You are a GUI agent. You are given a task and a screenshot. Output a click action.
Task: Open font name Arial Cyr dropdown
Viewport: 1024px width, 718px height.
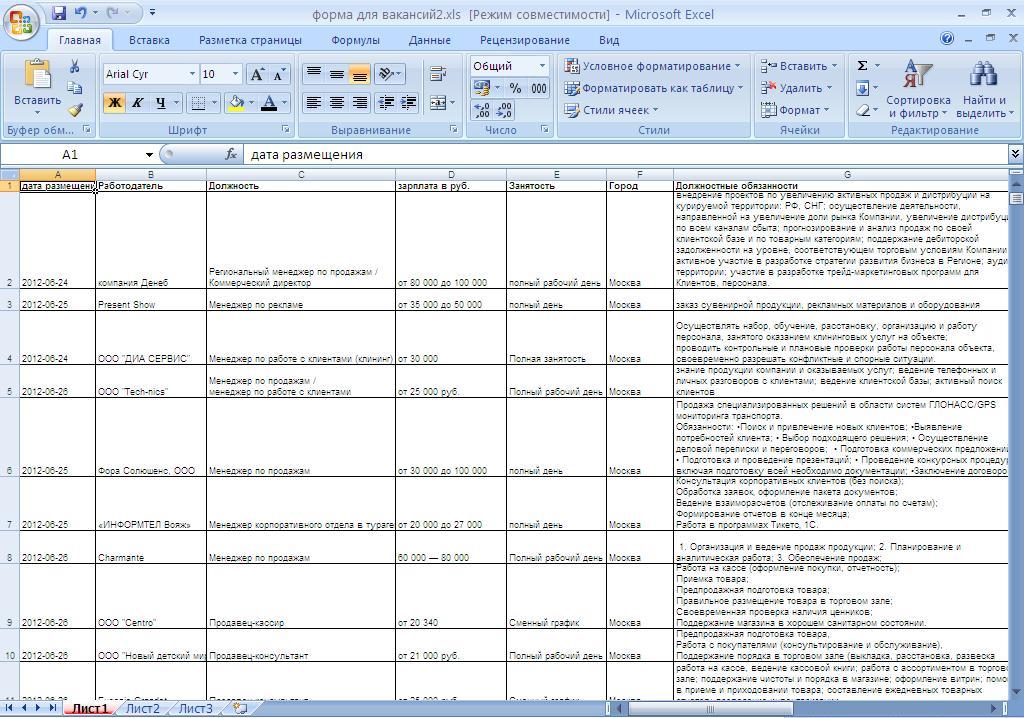(192, 74)
